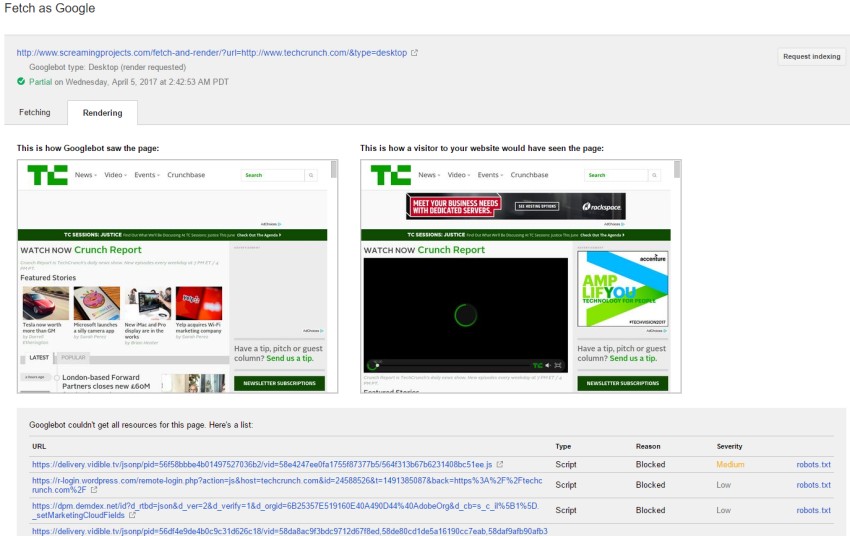Screen dimensions: 850x536
Task: Click the Severity column header
Action: pyautogui.click(x=729, y=447)
